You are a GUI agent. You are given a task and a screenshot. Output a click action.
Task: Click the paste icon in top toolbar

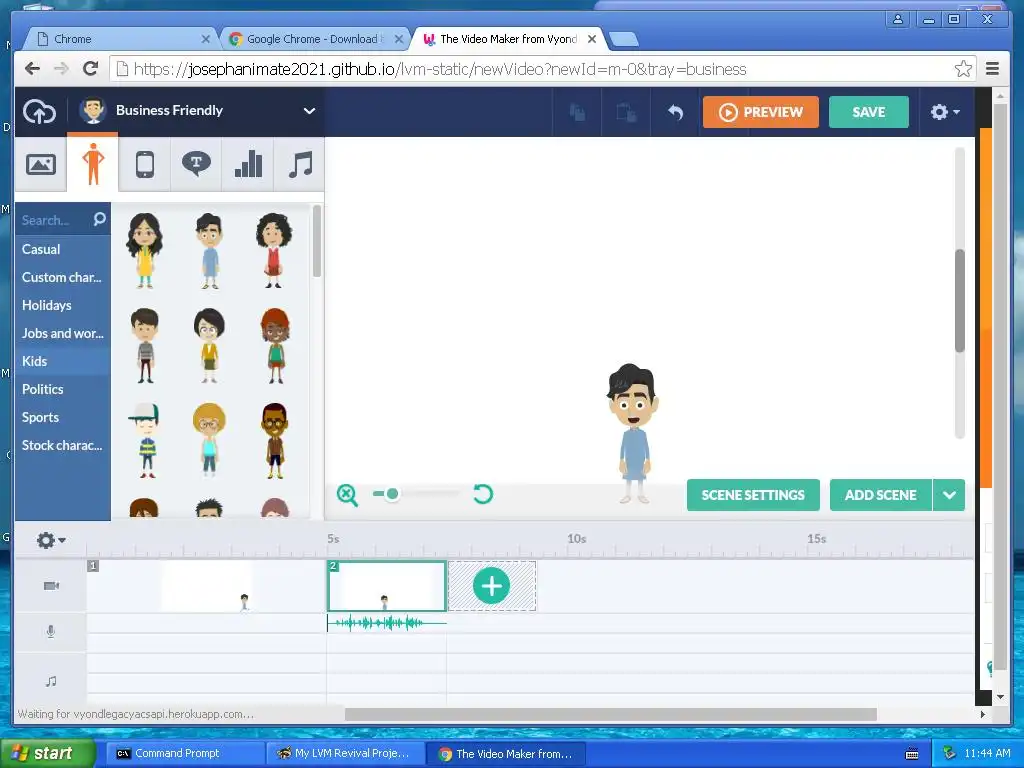click(x=626, y=112)
